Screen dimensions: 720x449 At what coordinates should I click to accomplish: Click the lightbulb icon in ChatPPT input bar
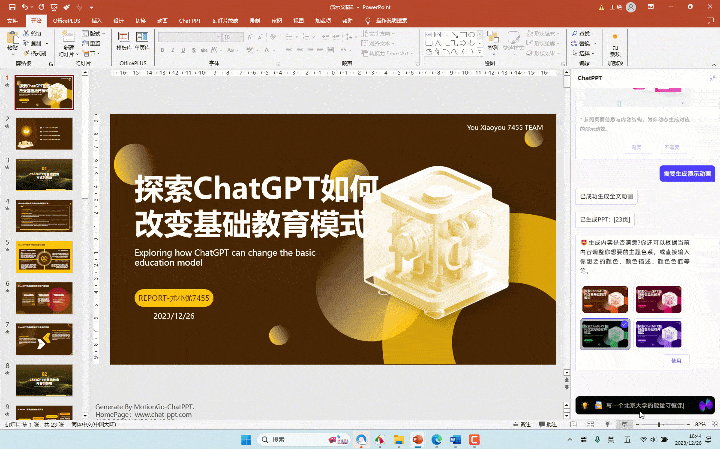point(585,405)
